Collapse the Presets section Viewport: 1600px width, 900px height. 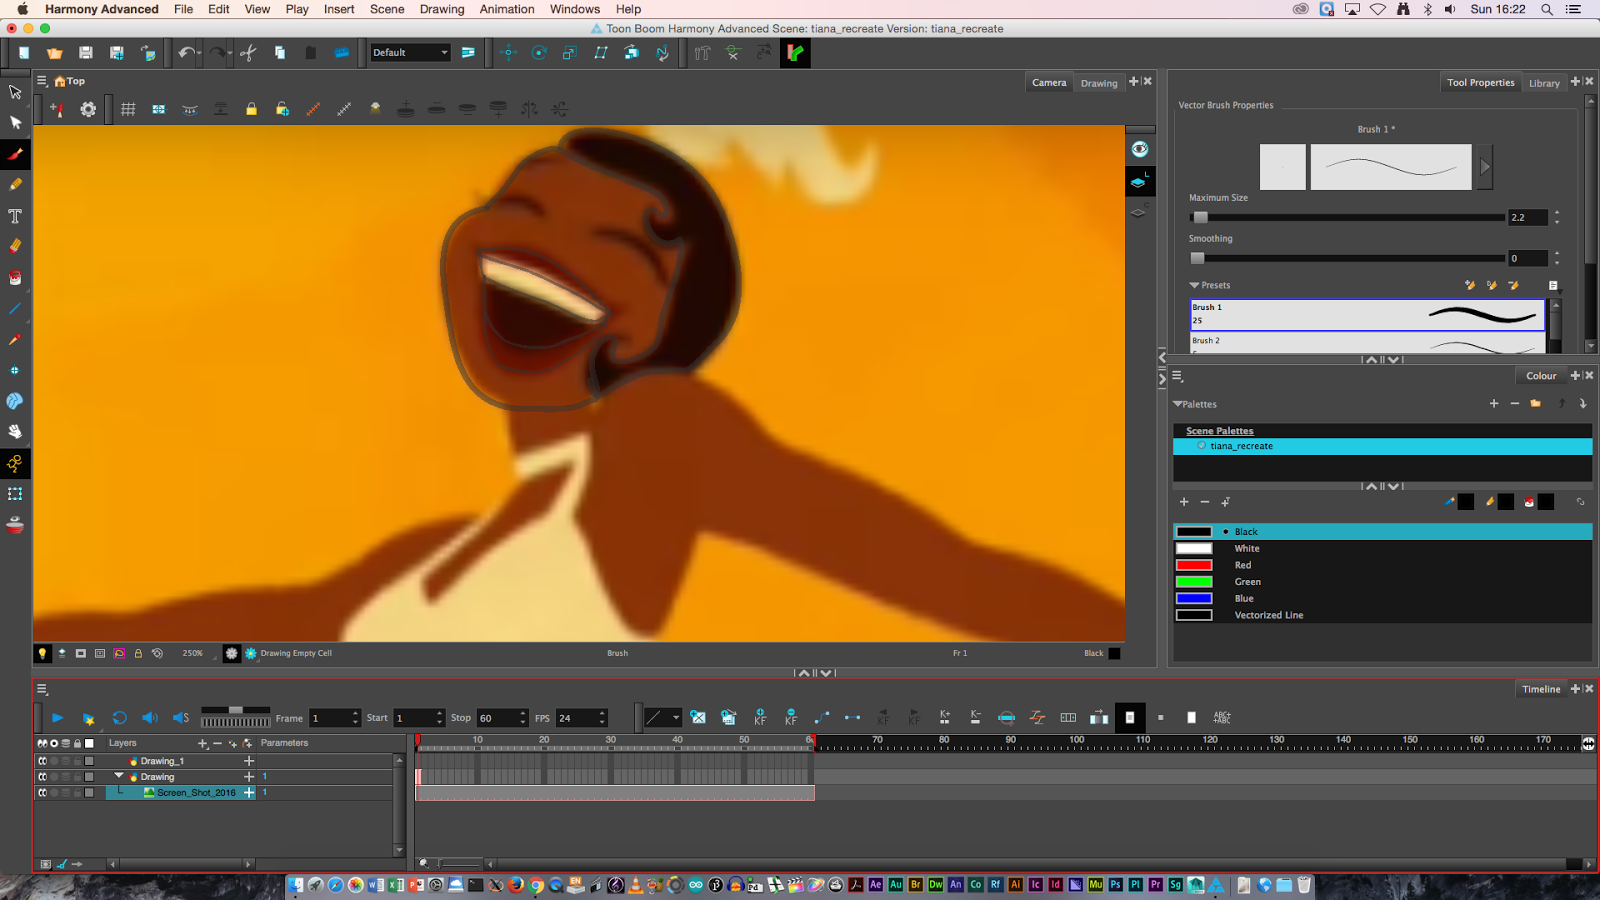[1194, 285]
